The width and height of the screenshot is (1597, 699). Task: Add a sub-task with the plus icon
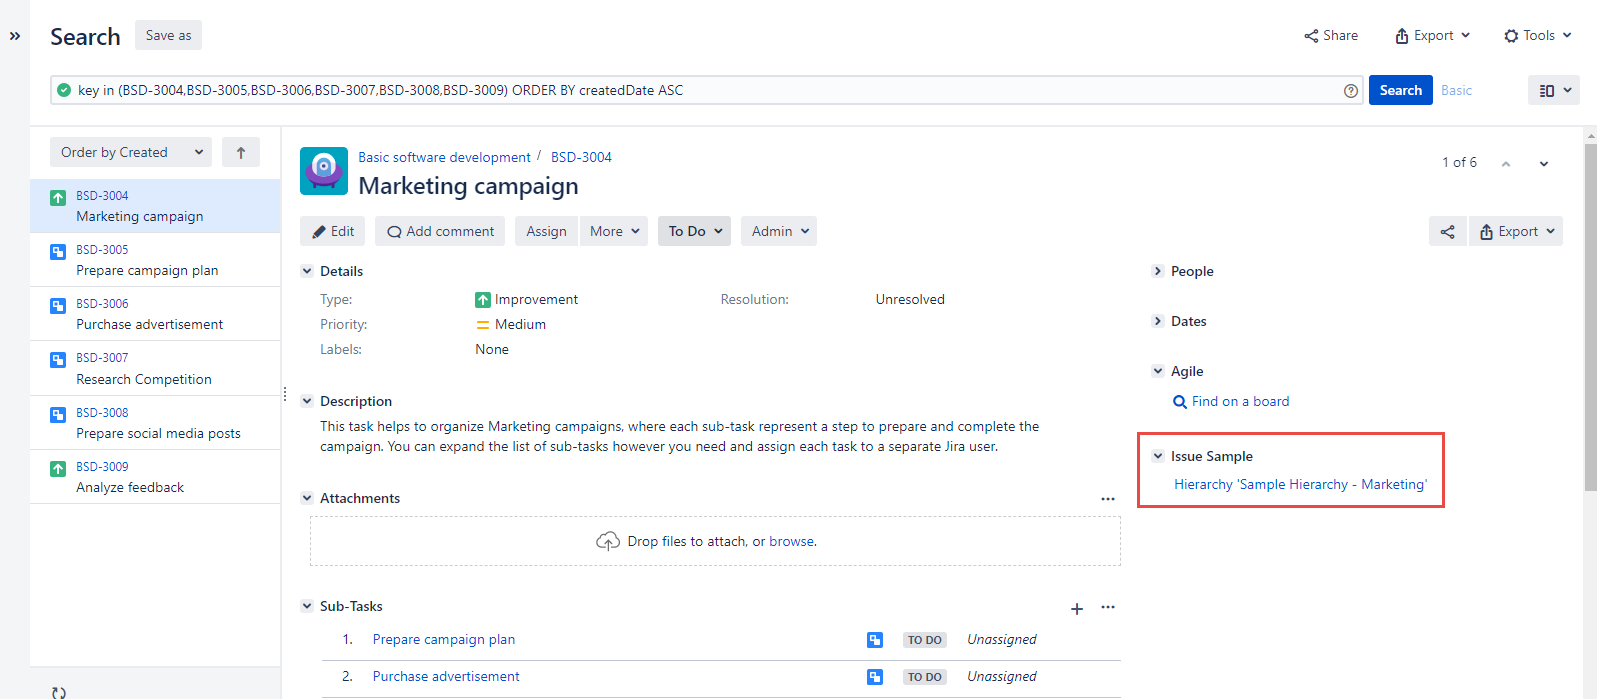point(1077,609)
